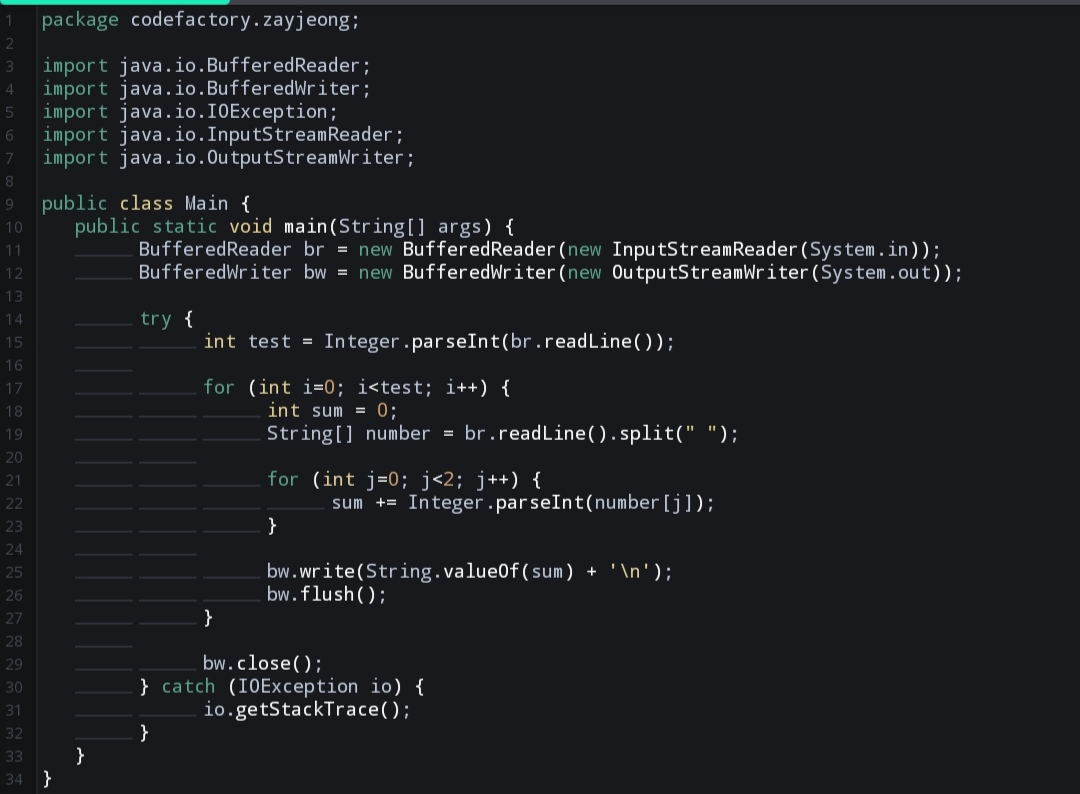The width and height of the screenshot is (1080, 794).
Task: Click 'Integer.parseInt(br.readLine())' on line 15
Action: coord(494,342)
